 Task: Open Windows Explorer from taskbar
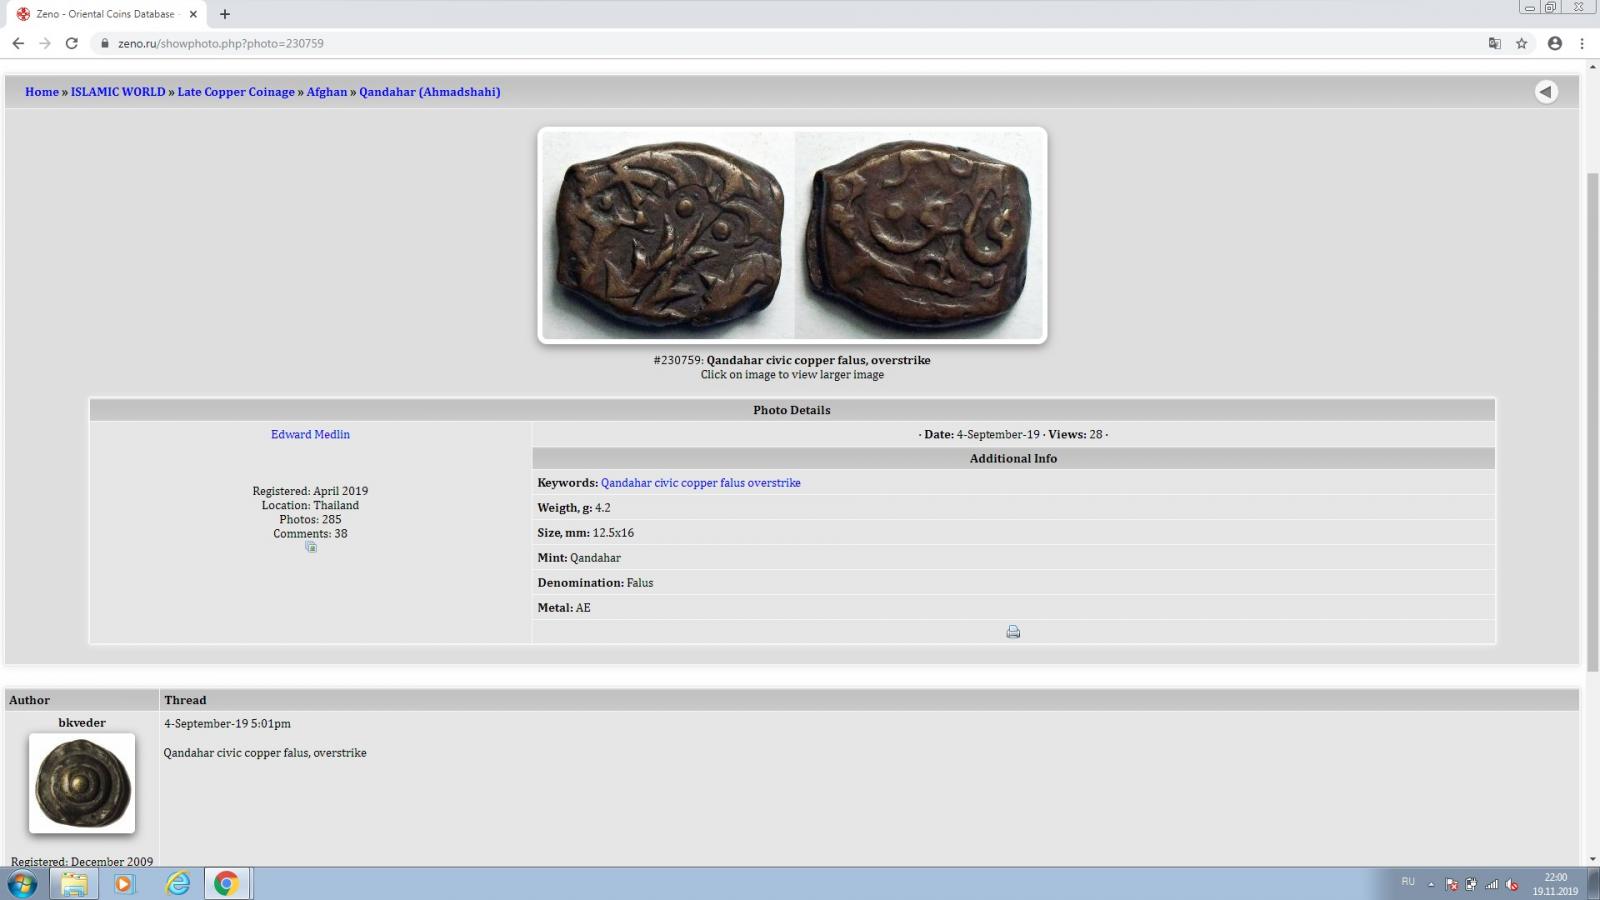point(74,884)
